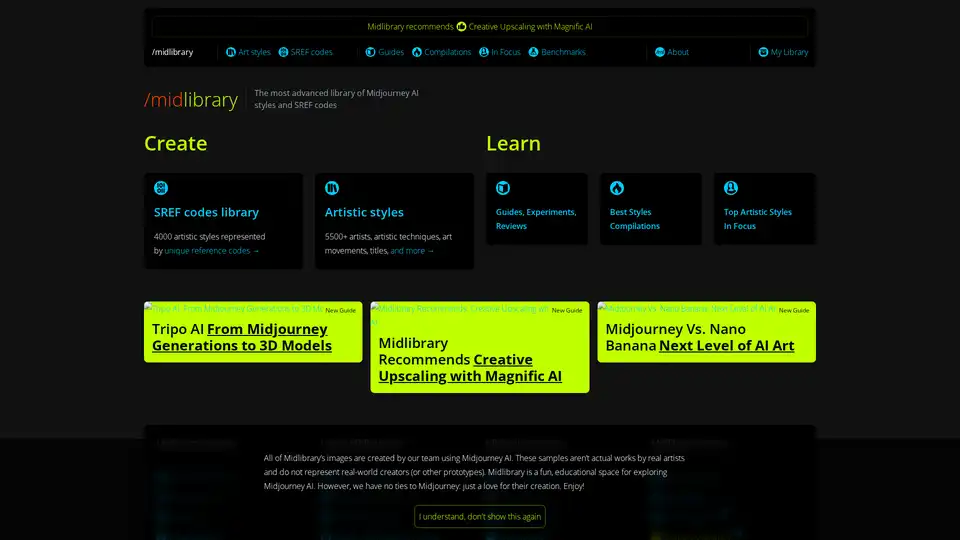
Task: Click the Guides icon in navigation
Action: [371, 52]
